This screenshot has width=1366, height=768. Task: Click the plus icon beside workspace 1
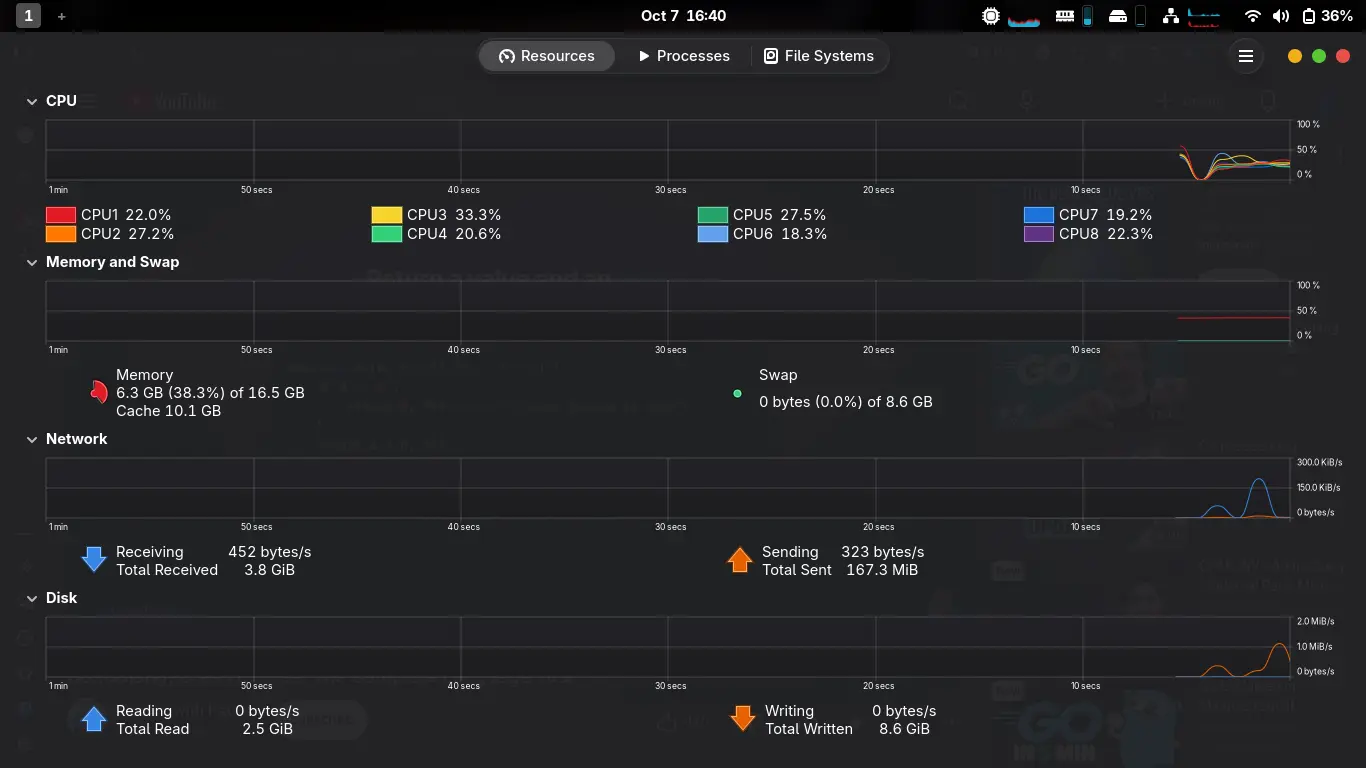[61, 16]
